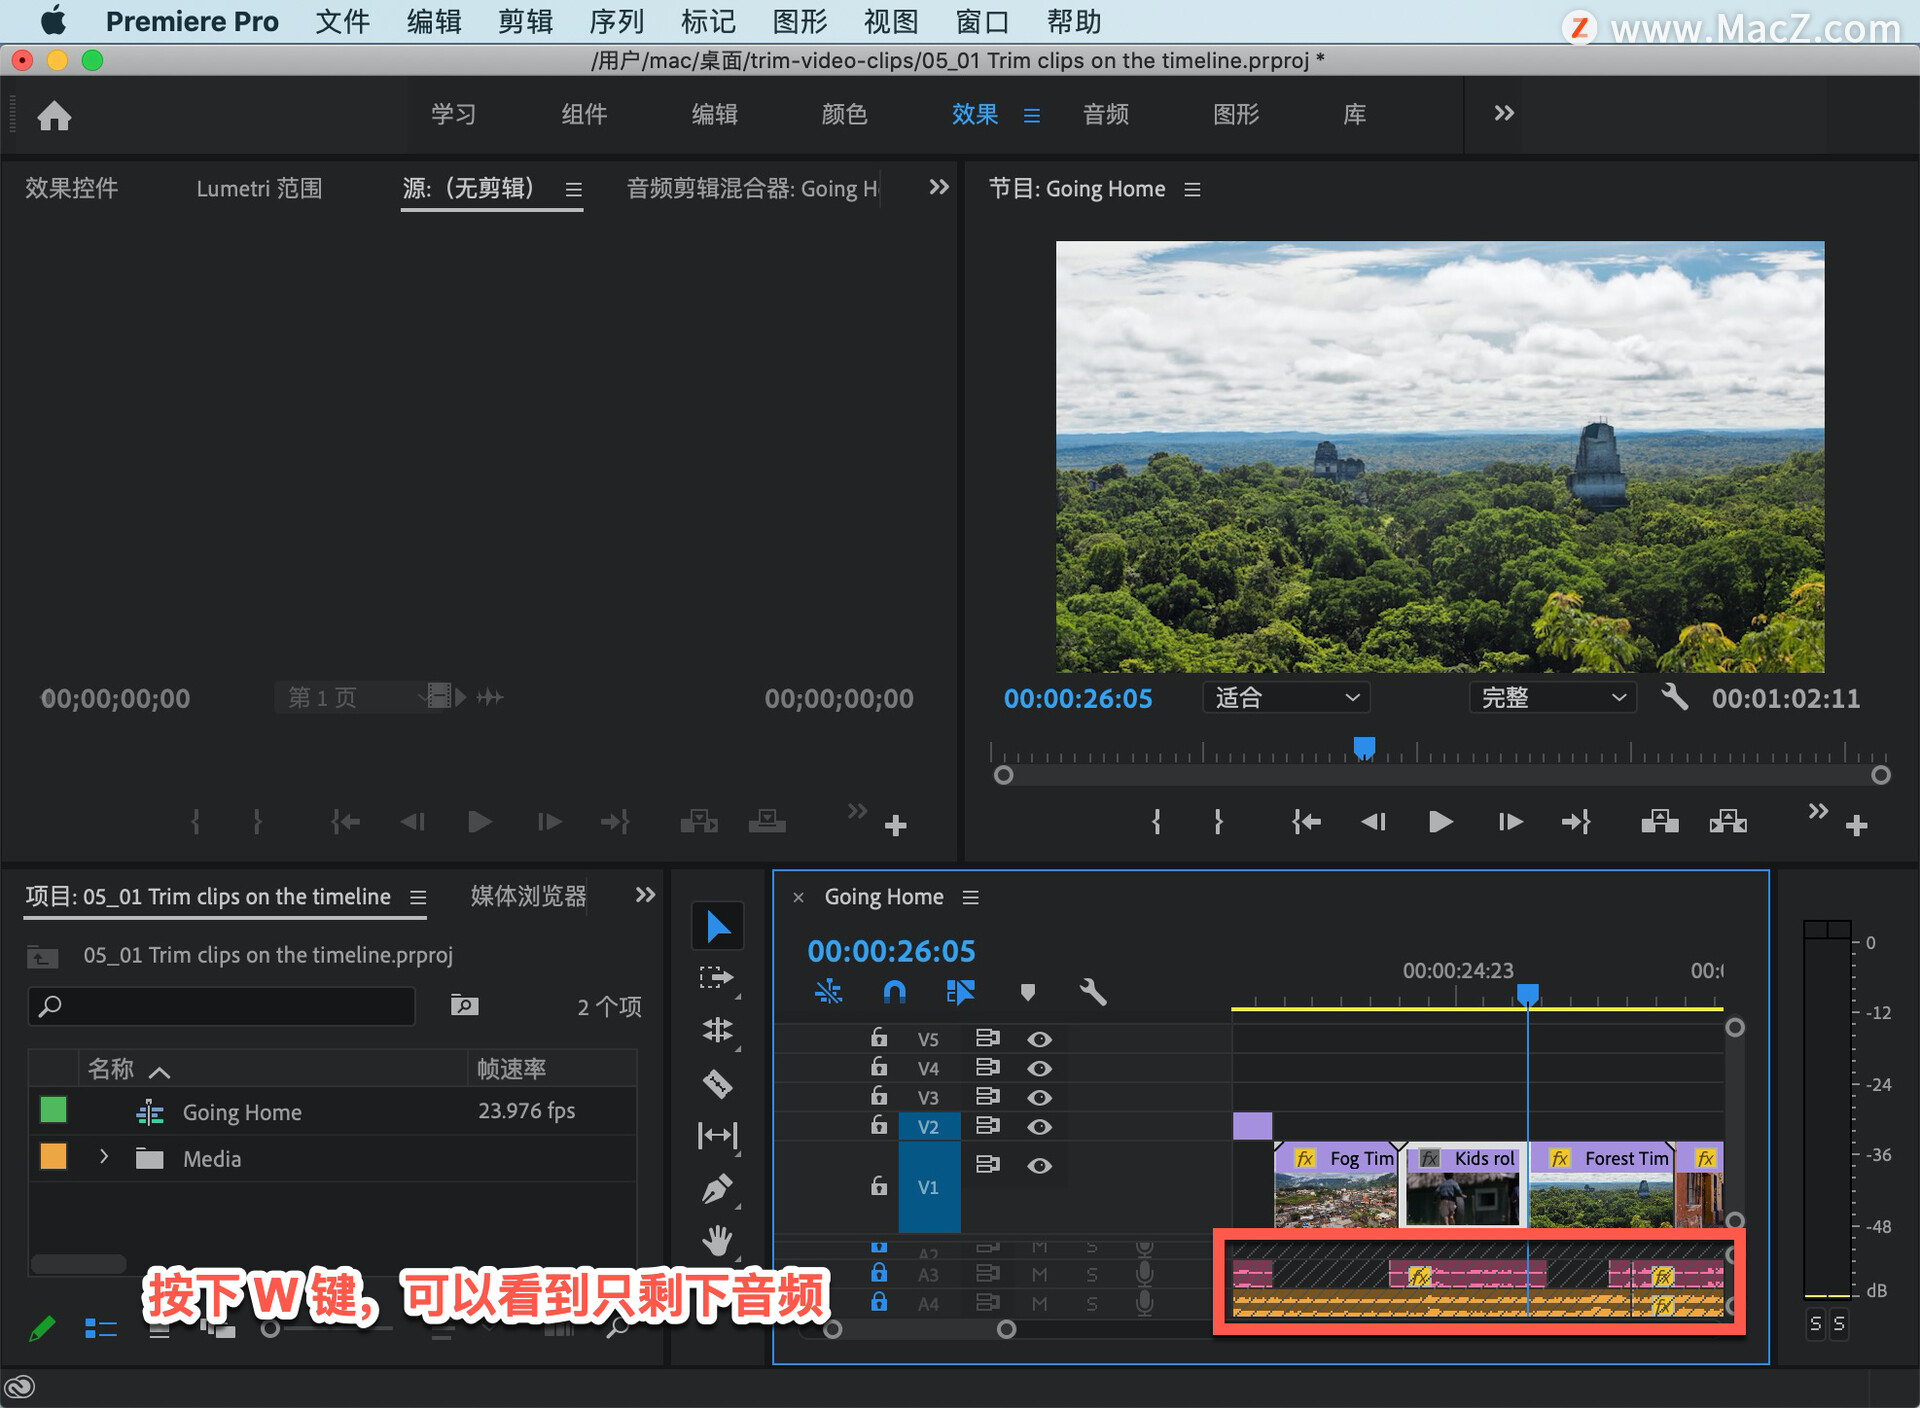Expand the Media bin folder

pos(104,1157)
